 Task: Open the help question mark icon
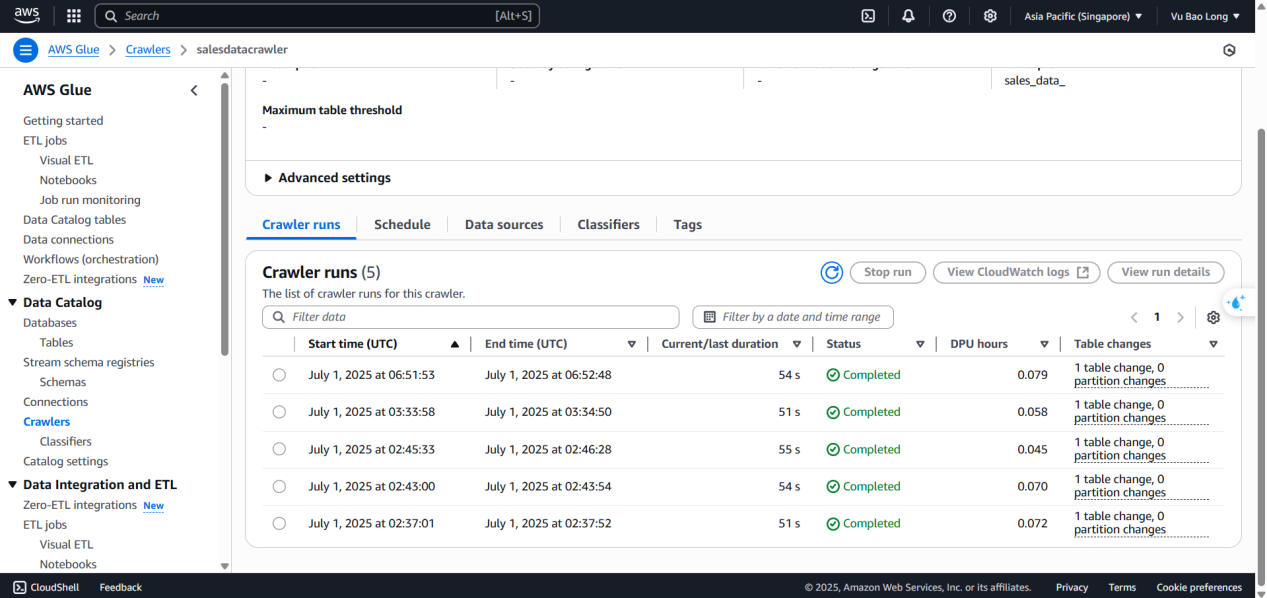pos(949,16)
